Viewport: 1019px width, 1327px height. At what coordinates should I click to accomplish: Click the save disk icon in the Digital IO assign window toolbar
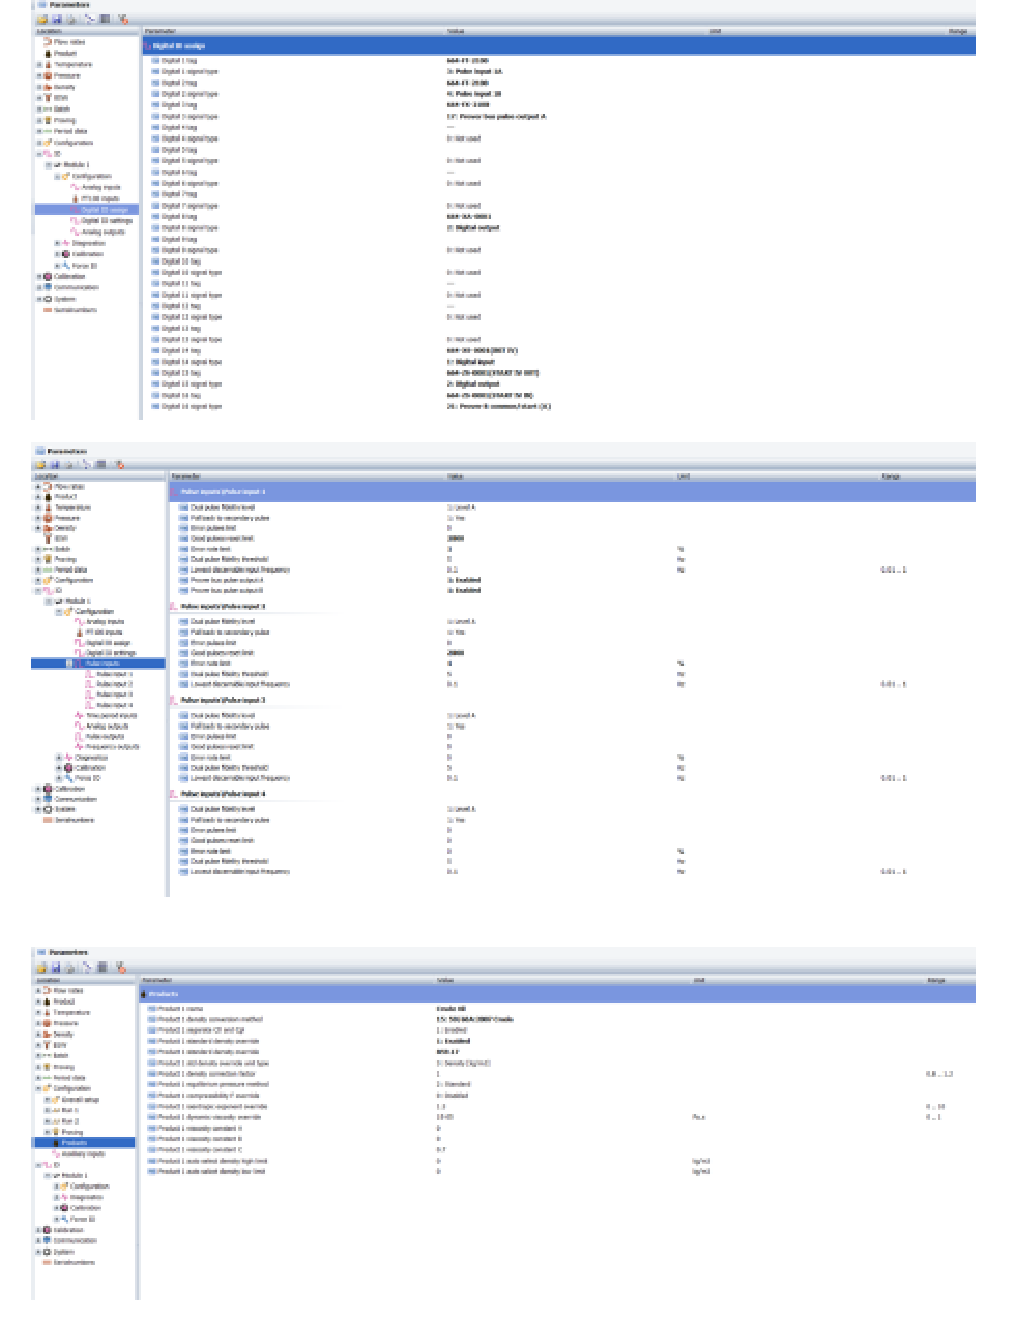(x=57, y=19)
